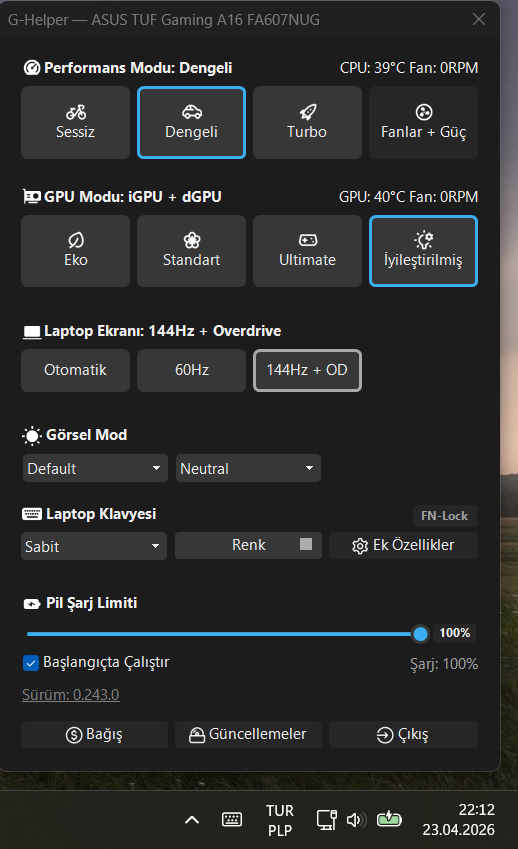This screenshot has width=518, height=849.
Task: Expand the Neutral color temperature dropdown
Action: tap(248, 468)
